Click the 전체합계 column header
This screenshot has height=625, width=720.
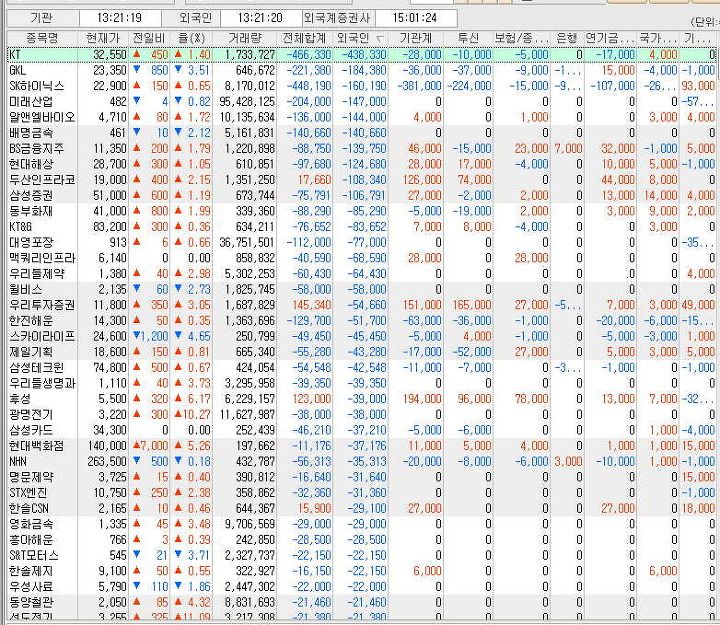click(304, 39)
